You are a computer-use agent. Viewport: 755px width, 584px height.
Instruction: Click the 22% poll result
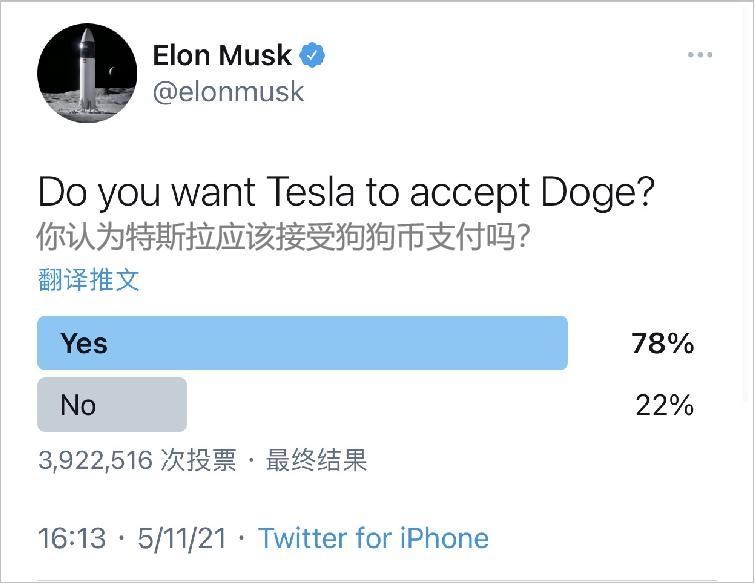click(x=664, y=405)
